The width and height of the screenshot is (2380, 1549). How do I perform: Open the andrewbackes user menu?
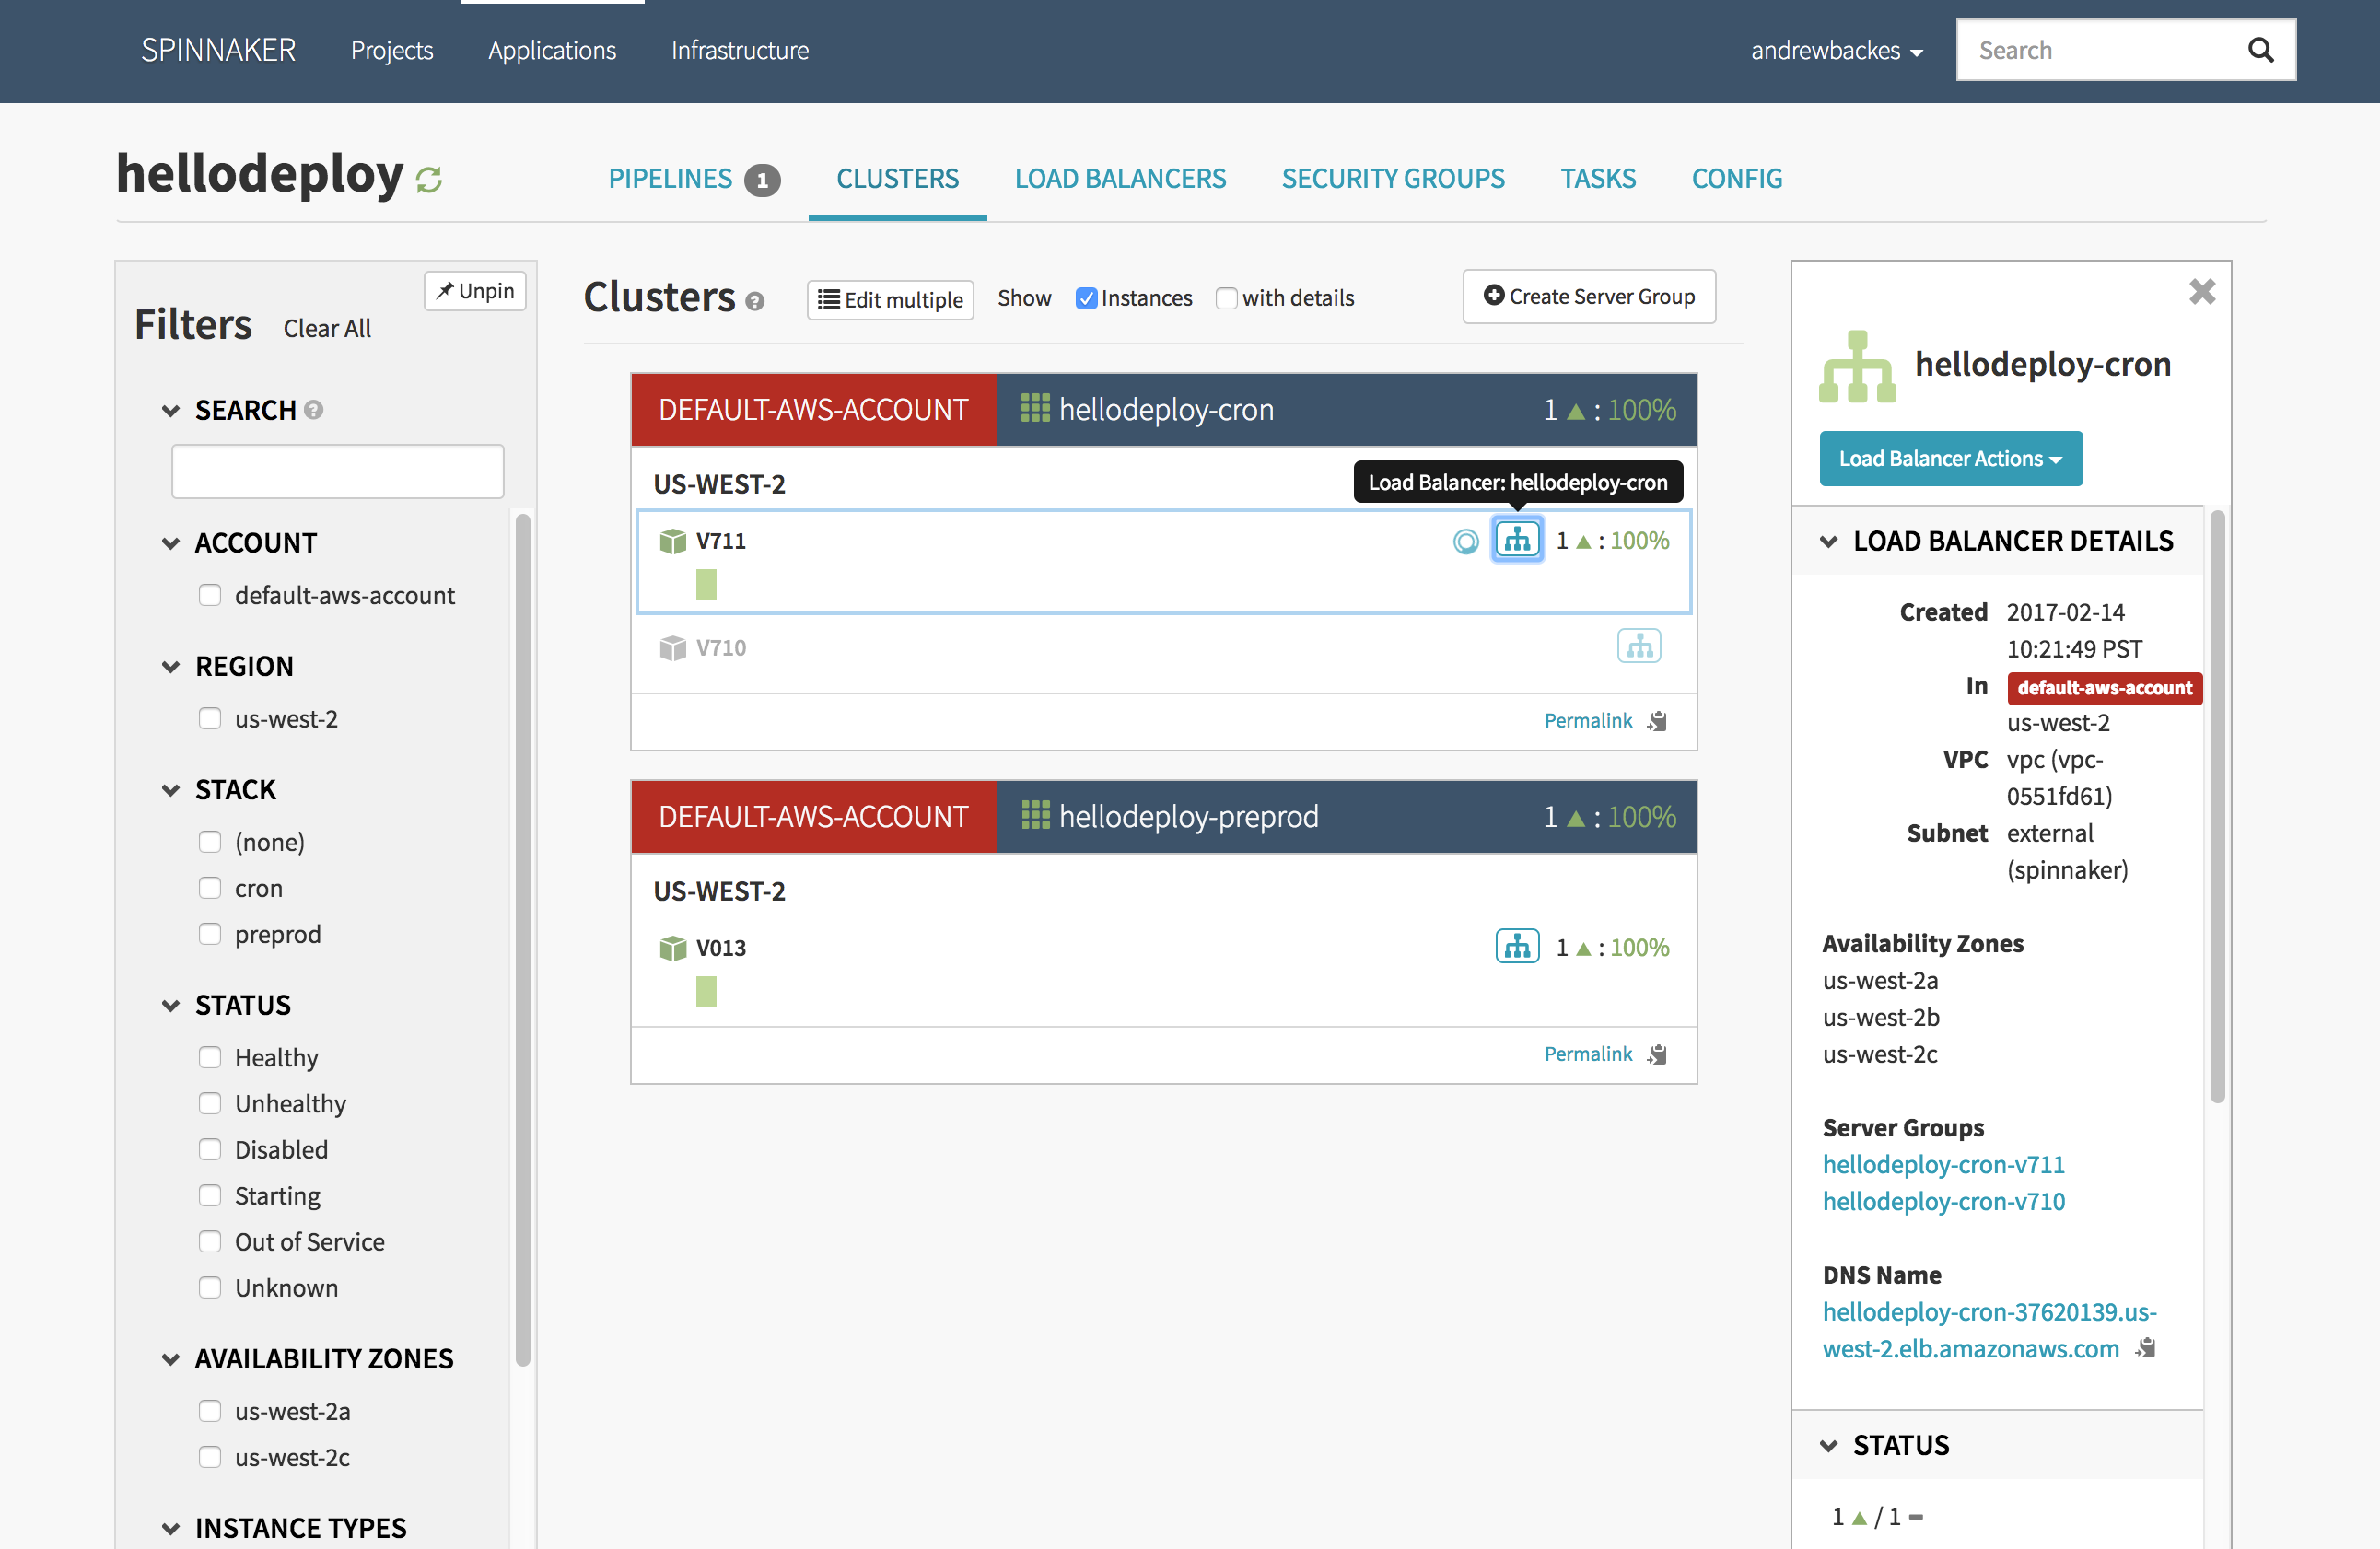point(1836,50)
